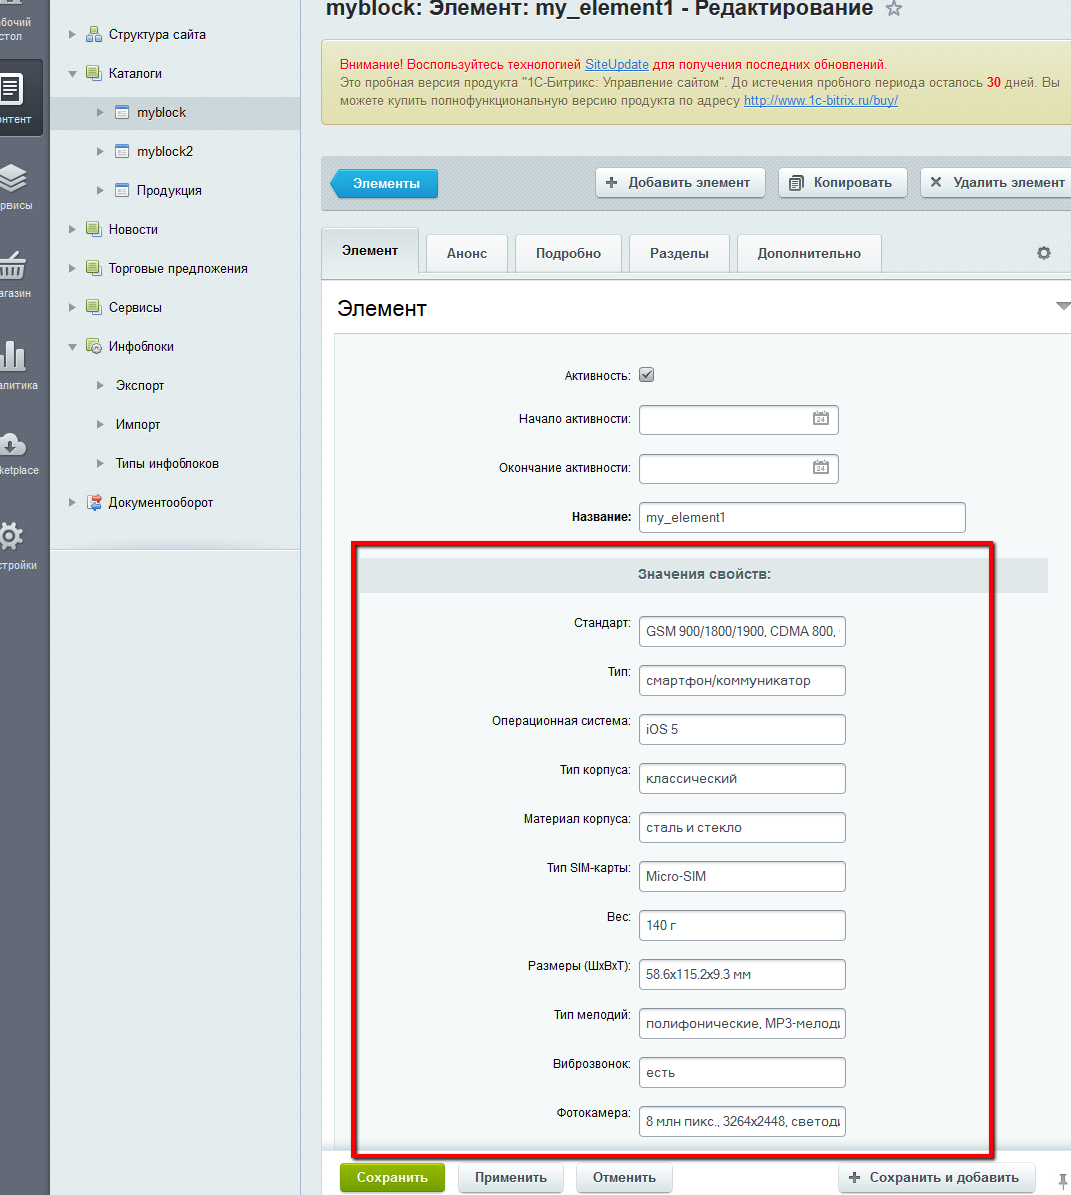This screenshot has width=1071, height=1195.
Task: Focus the Тип SIM-карты input field
Action: click(742, 876)
